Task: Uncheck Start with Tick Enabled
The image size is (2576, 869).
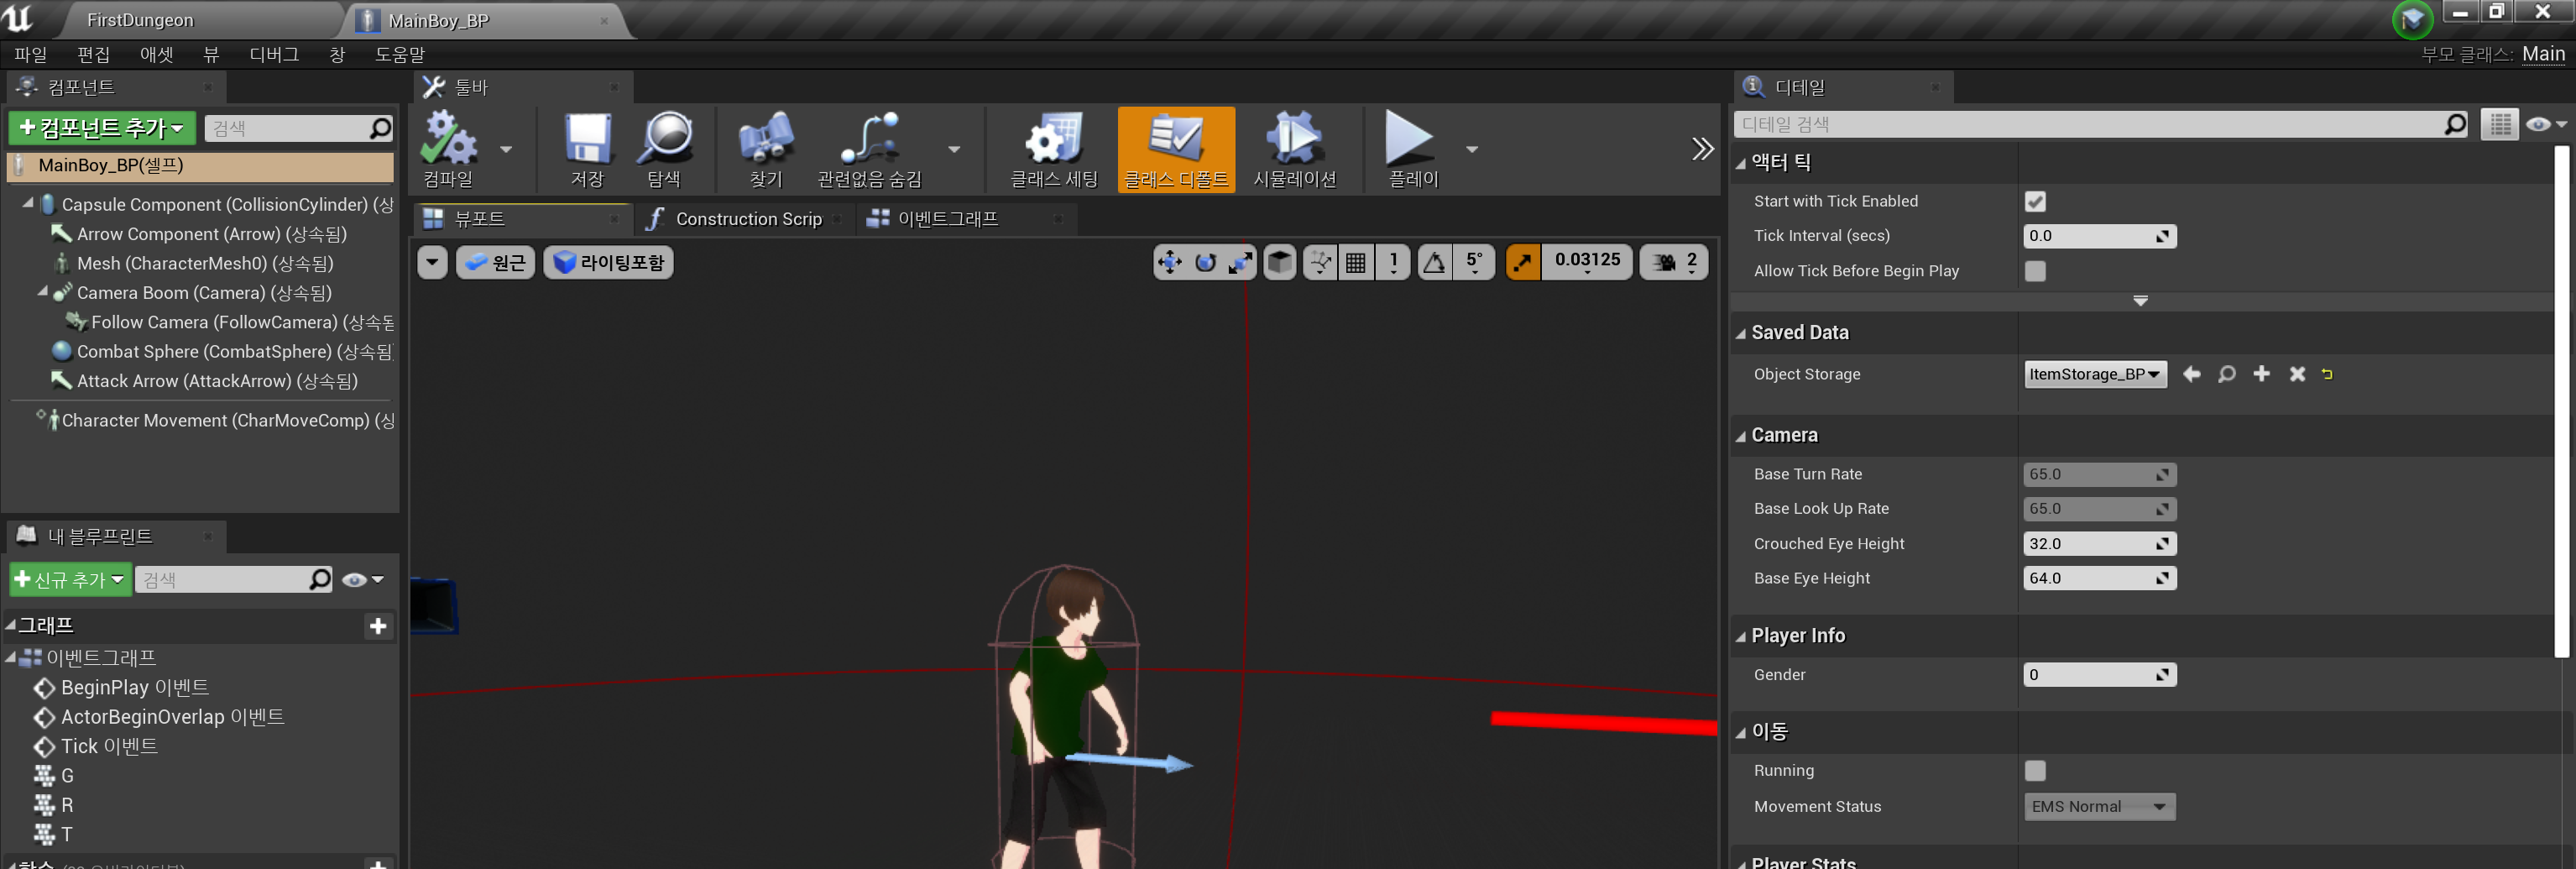Action: pos(2034,202)
